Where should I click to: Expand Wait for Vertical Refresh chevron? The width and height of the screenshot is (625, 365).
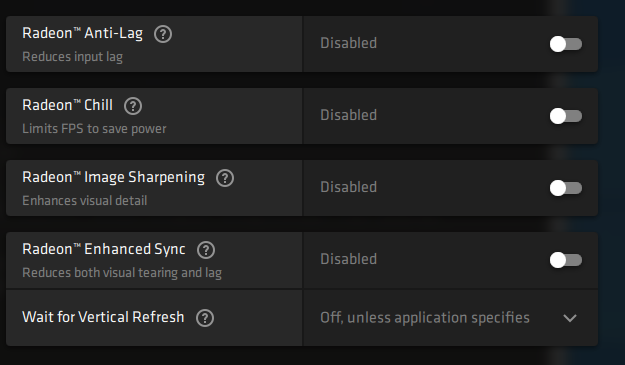point(570,318)
